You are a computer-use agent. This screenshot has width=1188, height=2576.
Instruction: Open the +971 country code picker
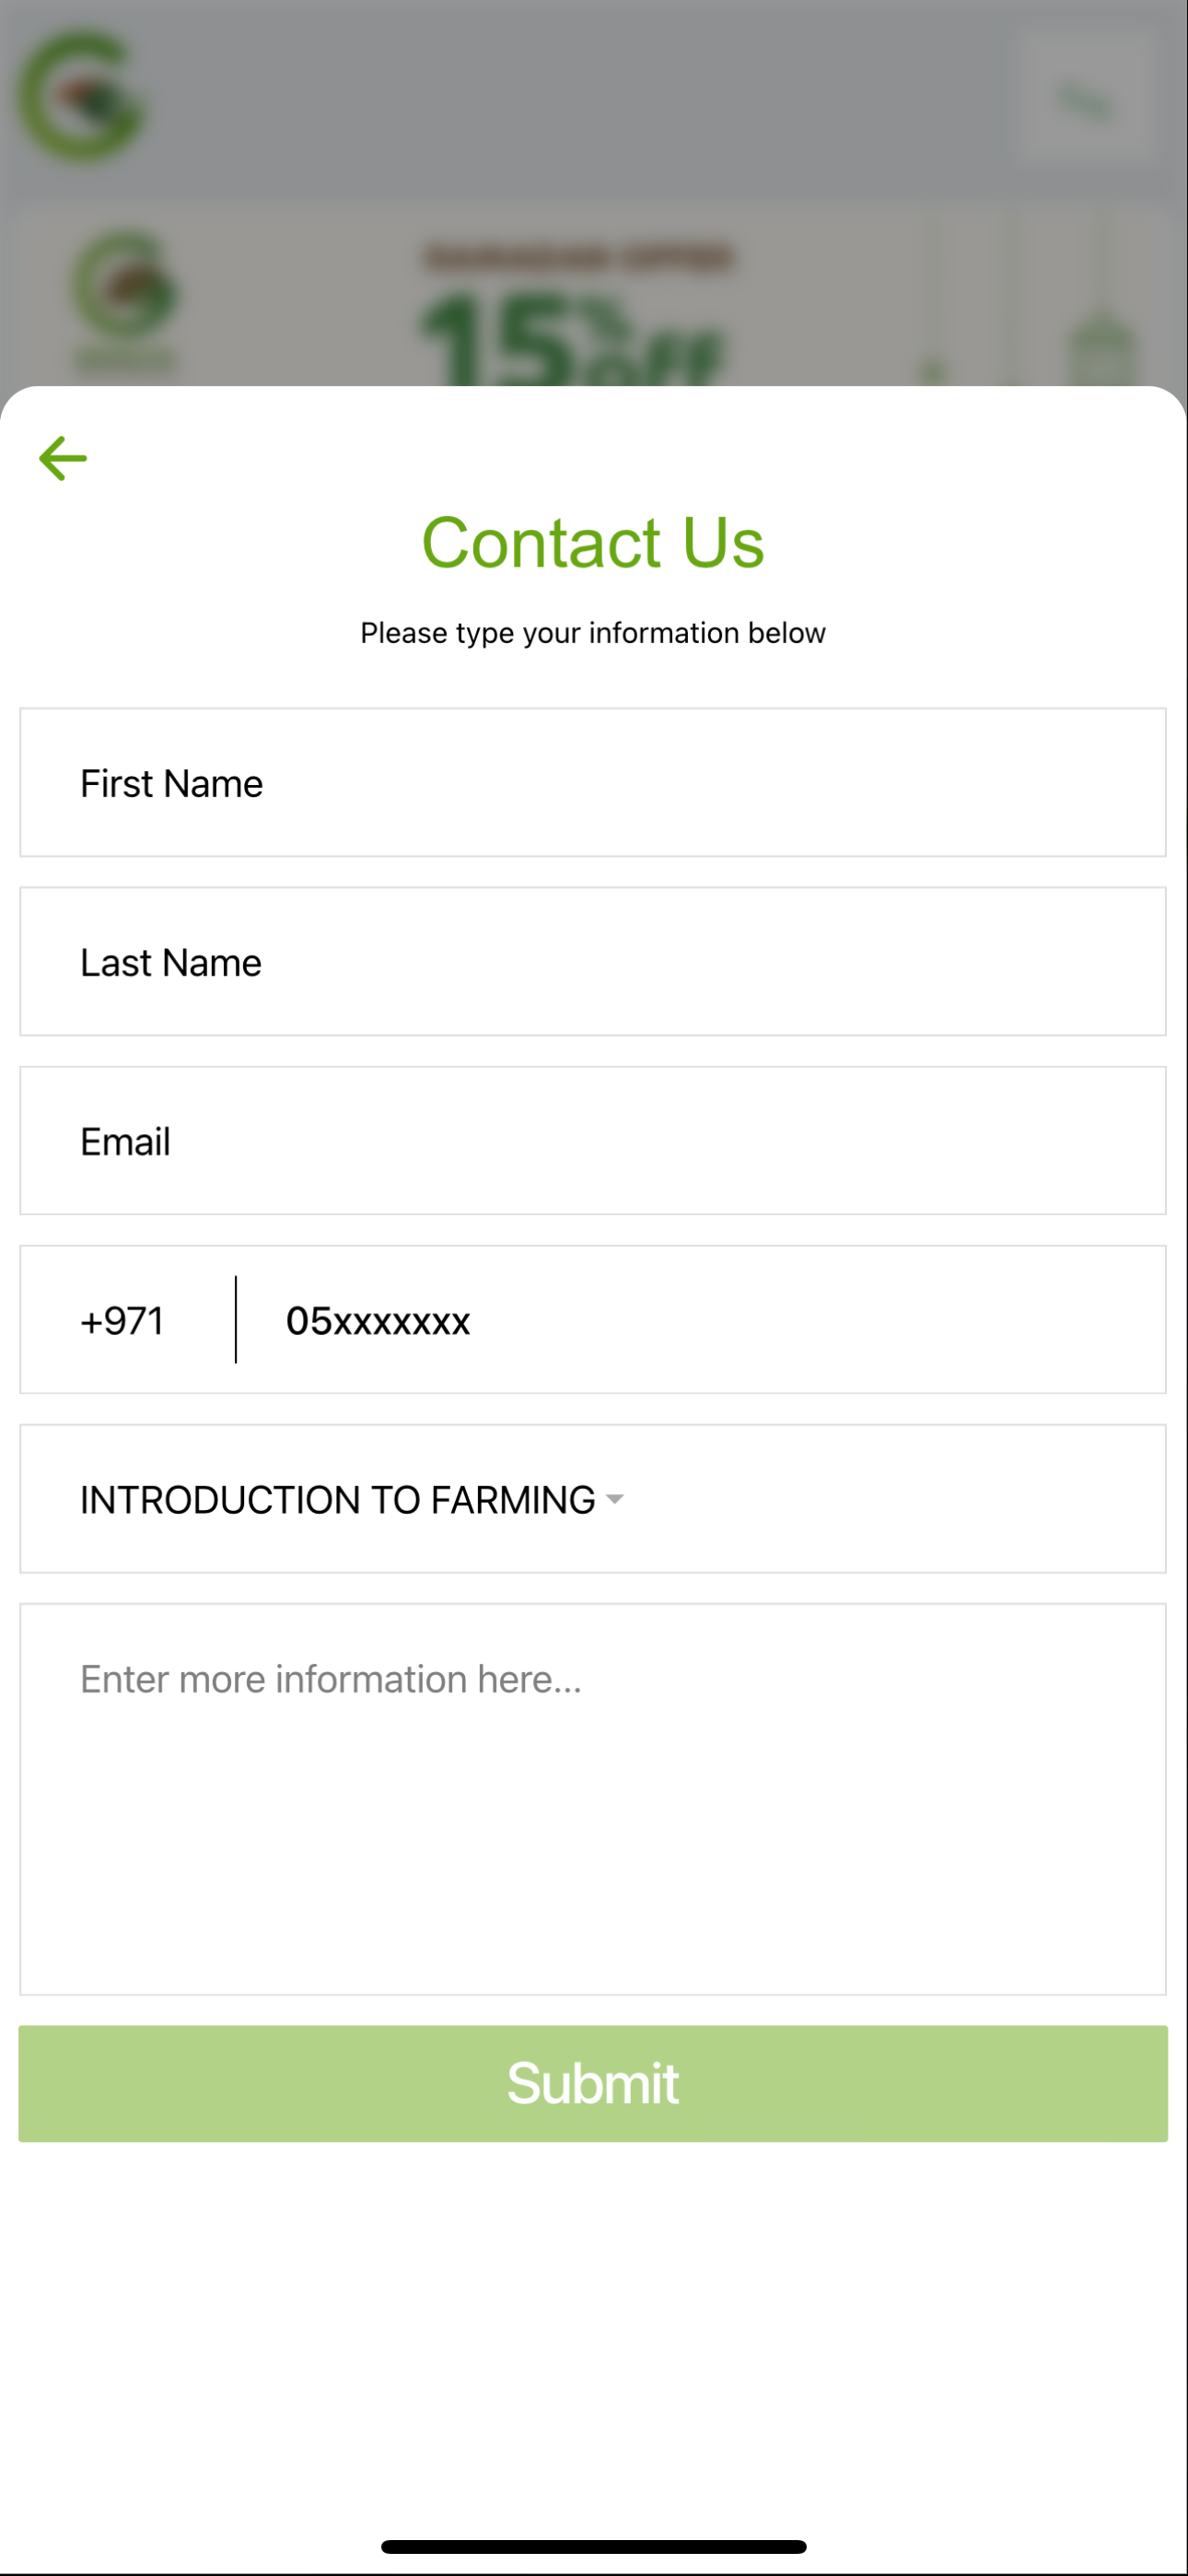tap(123, 1320)
